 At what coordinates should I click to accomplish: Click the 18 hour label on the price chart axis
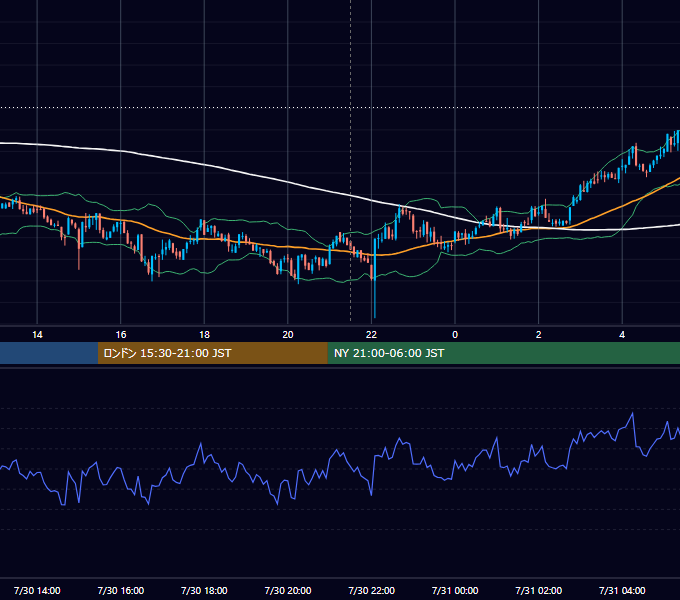click(x=204, y=335)
